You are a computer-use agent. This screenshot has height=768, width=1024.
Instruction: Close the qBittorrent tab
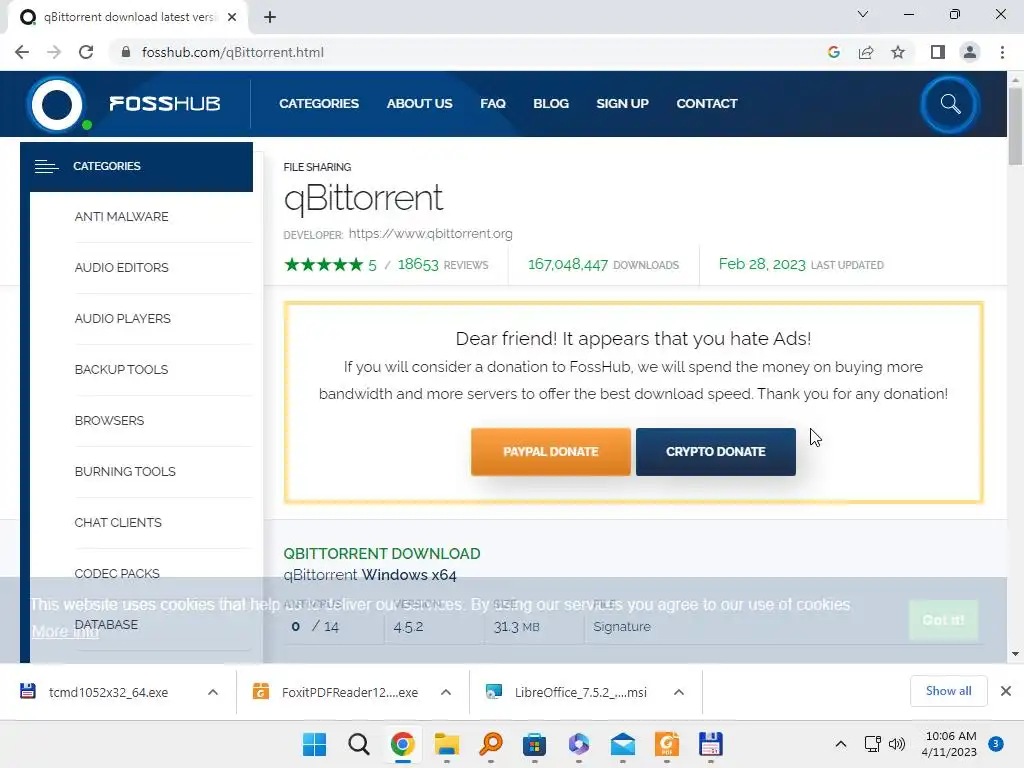coord(232,17)
